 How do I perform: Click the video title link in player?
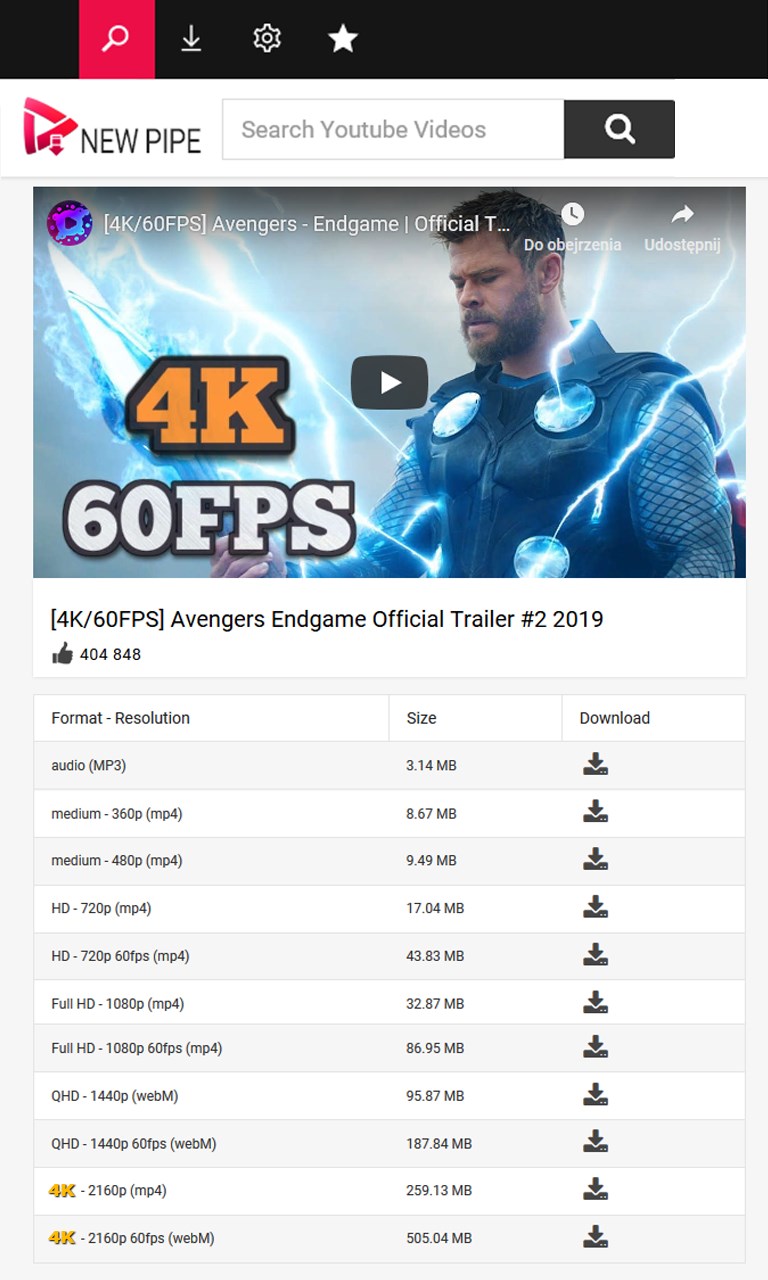(x=307, y=224)
